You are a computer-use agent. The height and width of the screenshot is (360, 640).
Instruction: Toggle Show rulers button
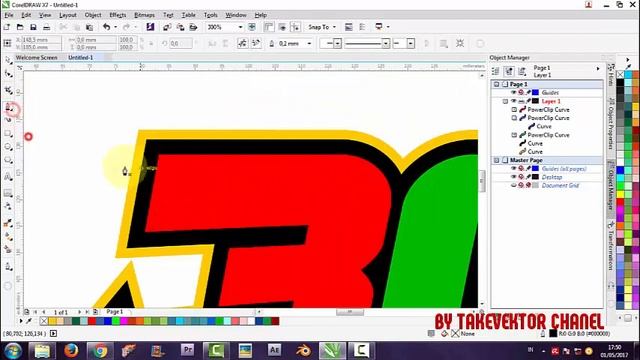[x=269, y=27]
